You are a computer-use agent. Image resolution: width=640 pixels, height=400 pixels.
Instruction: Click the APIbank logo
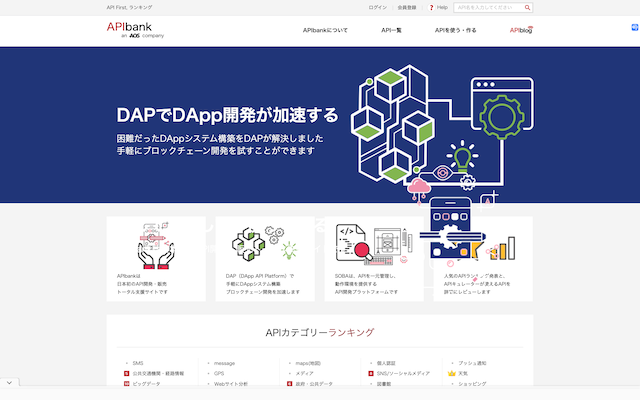135,30
